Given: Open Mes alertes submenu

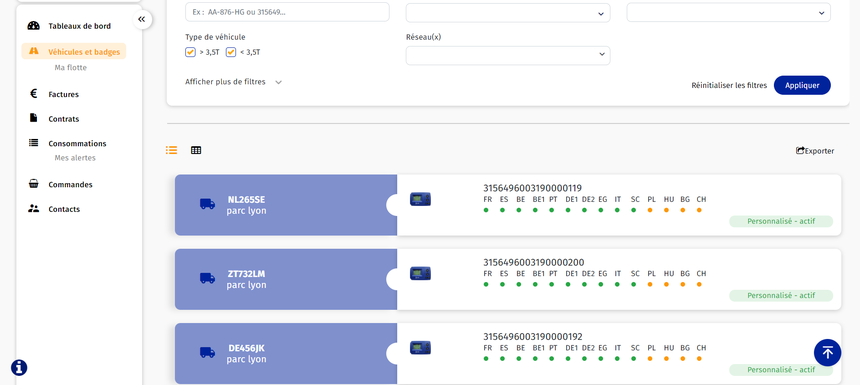Looking at the screenshot, I should pos(75,158).
